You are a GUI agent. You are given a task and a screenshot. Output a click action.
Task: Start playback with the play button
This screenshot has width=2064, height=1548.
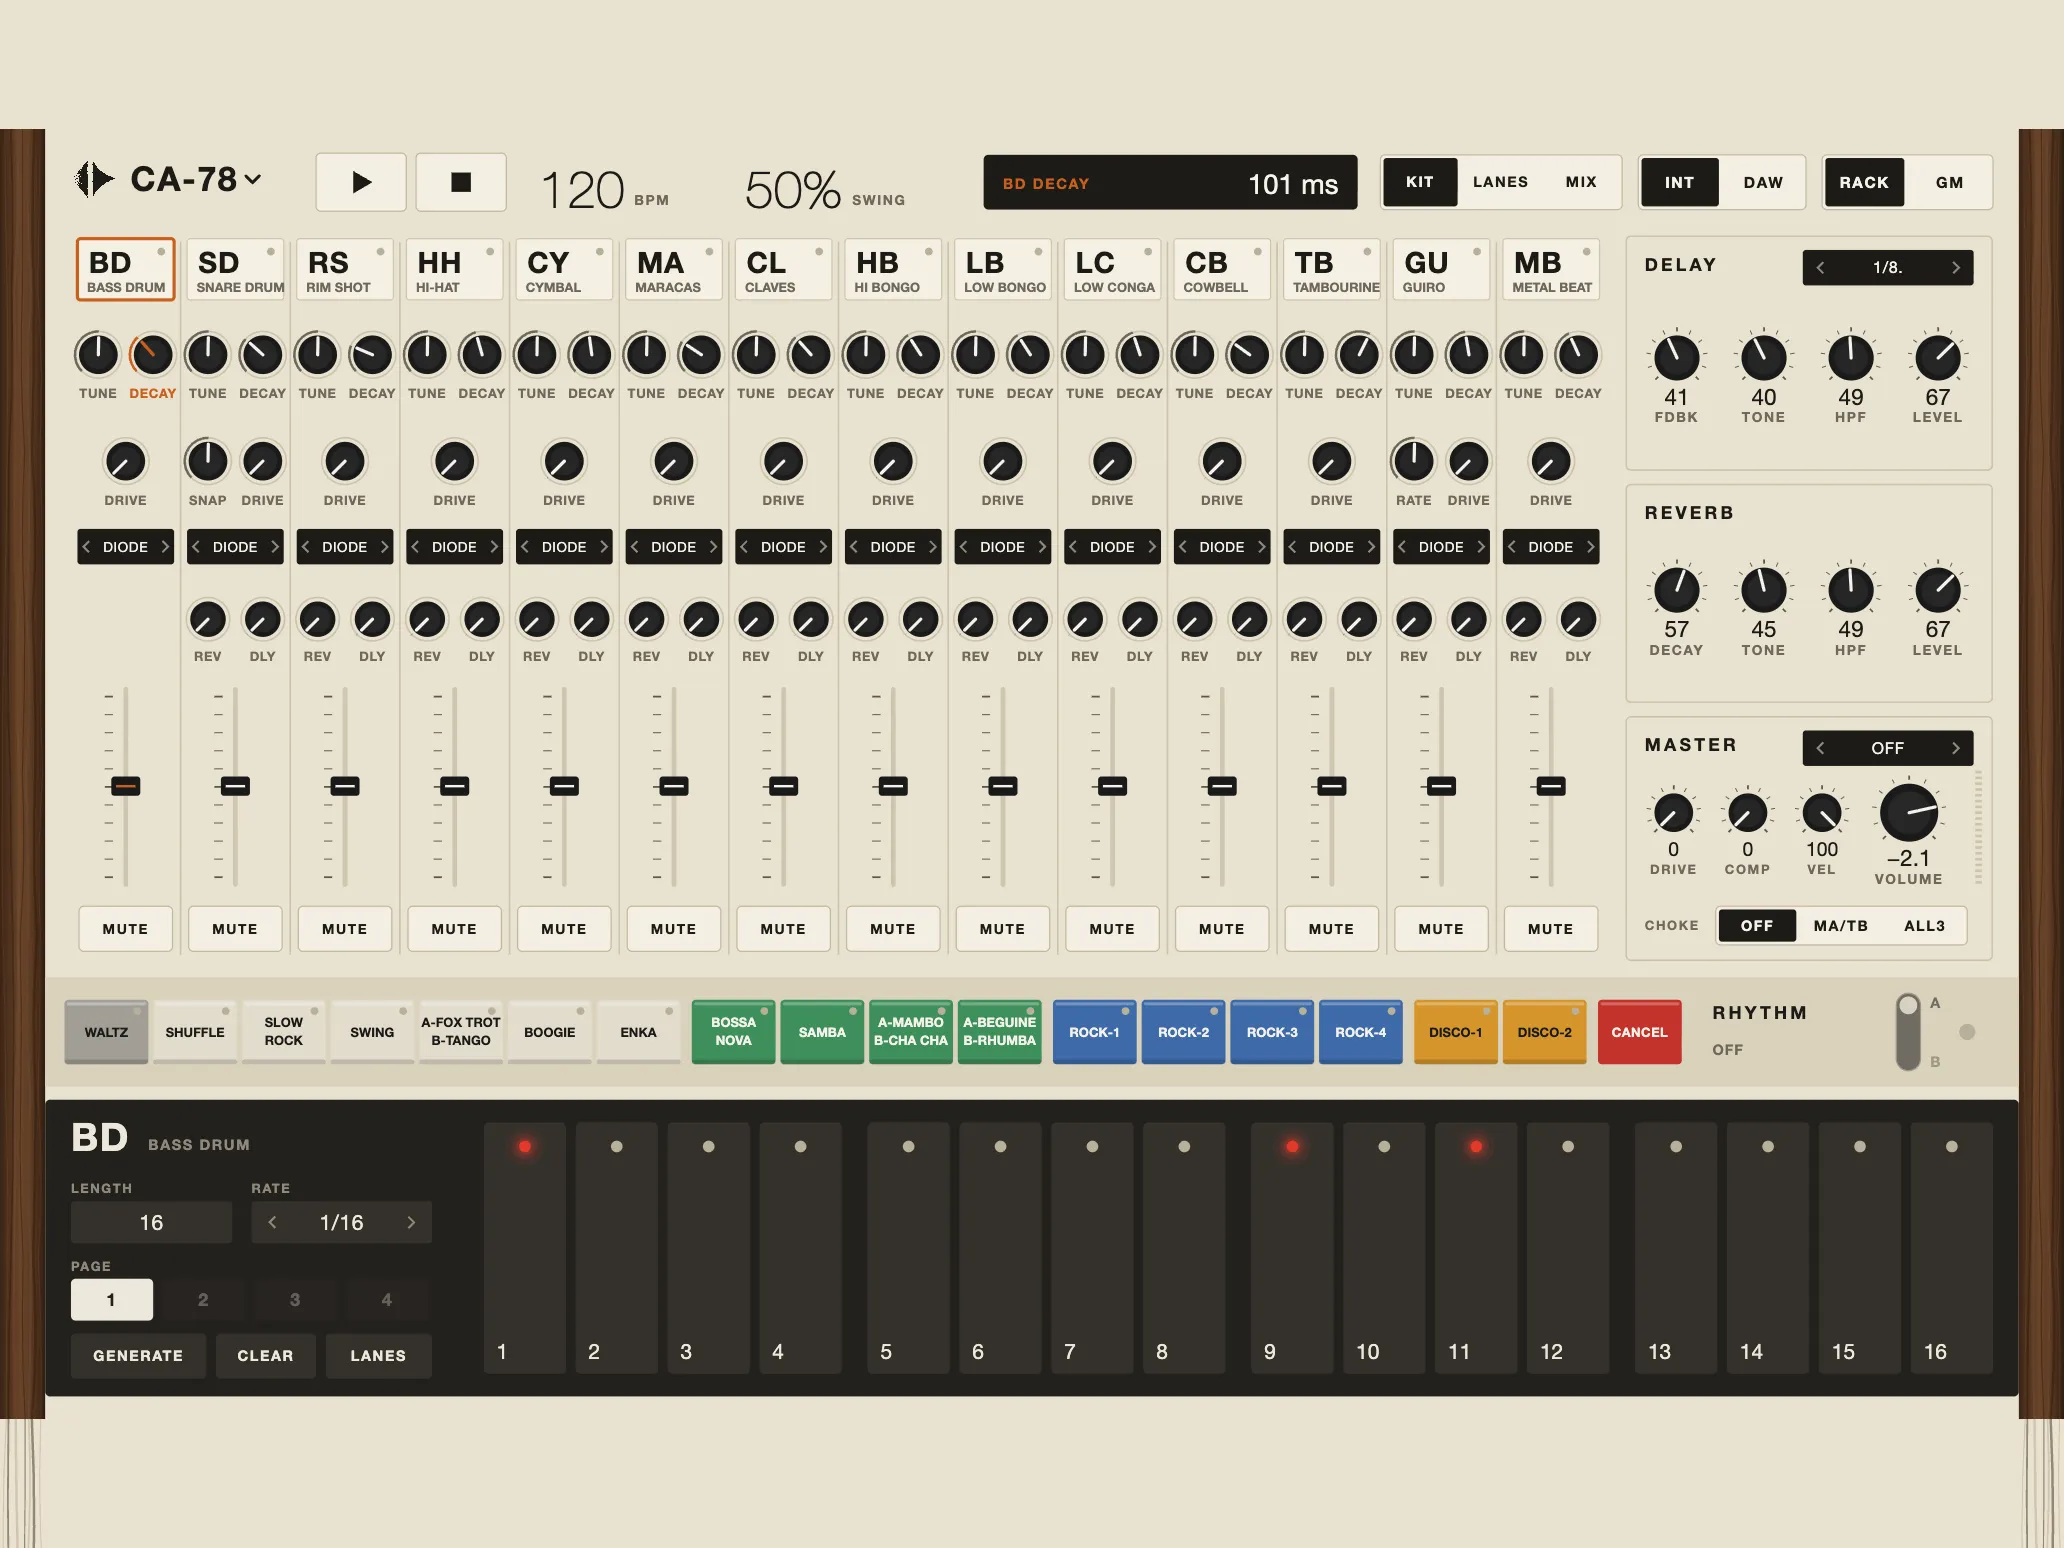(361, 182)
